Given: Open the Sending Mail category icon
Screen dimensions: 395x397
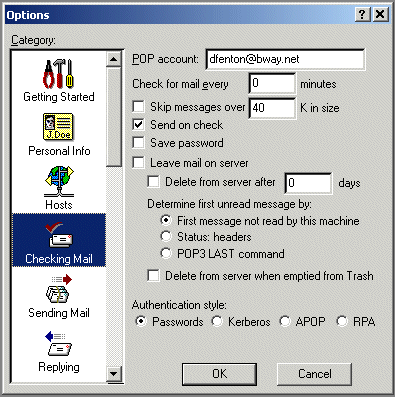Looking at the screenshot, I should (59, 289).
